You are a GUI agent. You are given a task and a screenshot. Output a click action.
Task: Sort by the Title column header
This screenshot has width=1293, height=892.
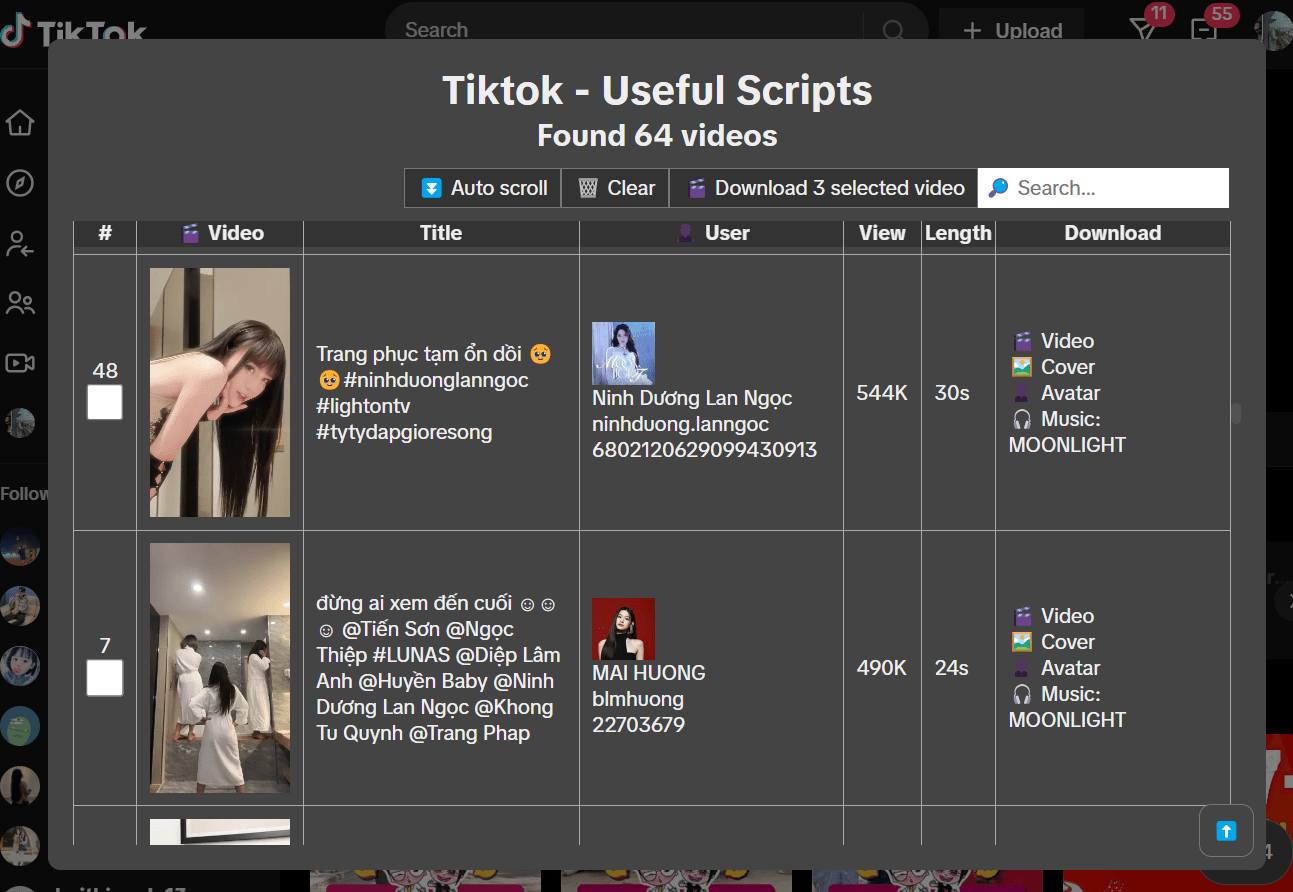coord(441,233)
